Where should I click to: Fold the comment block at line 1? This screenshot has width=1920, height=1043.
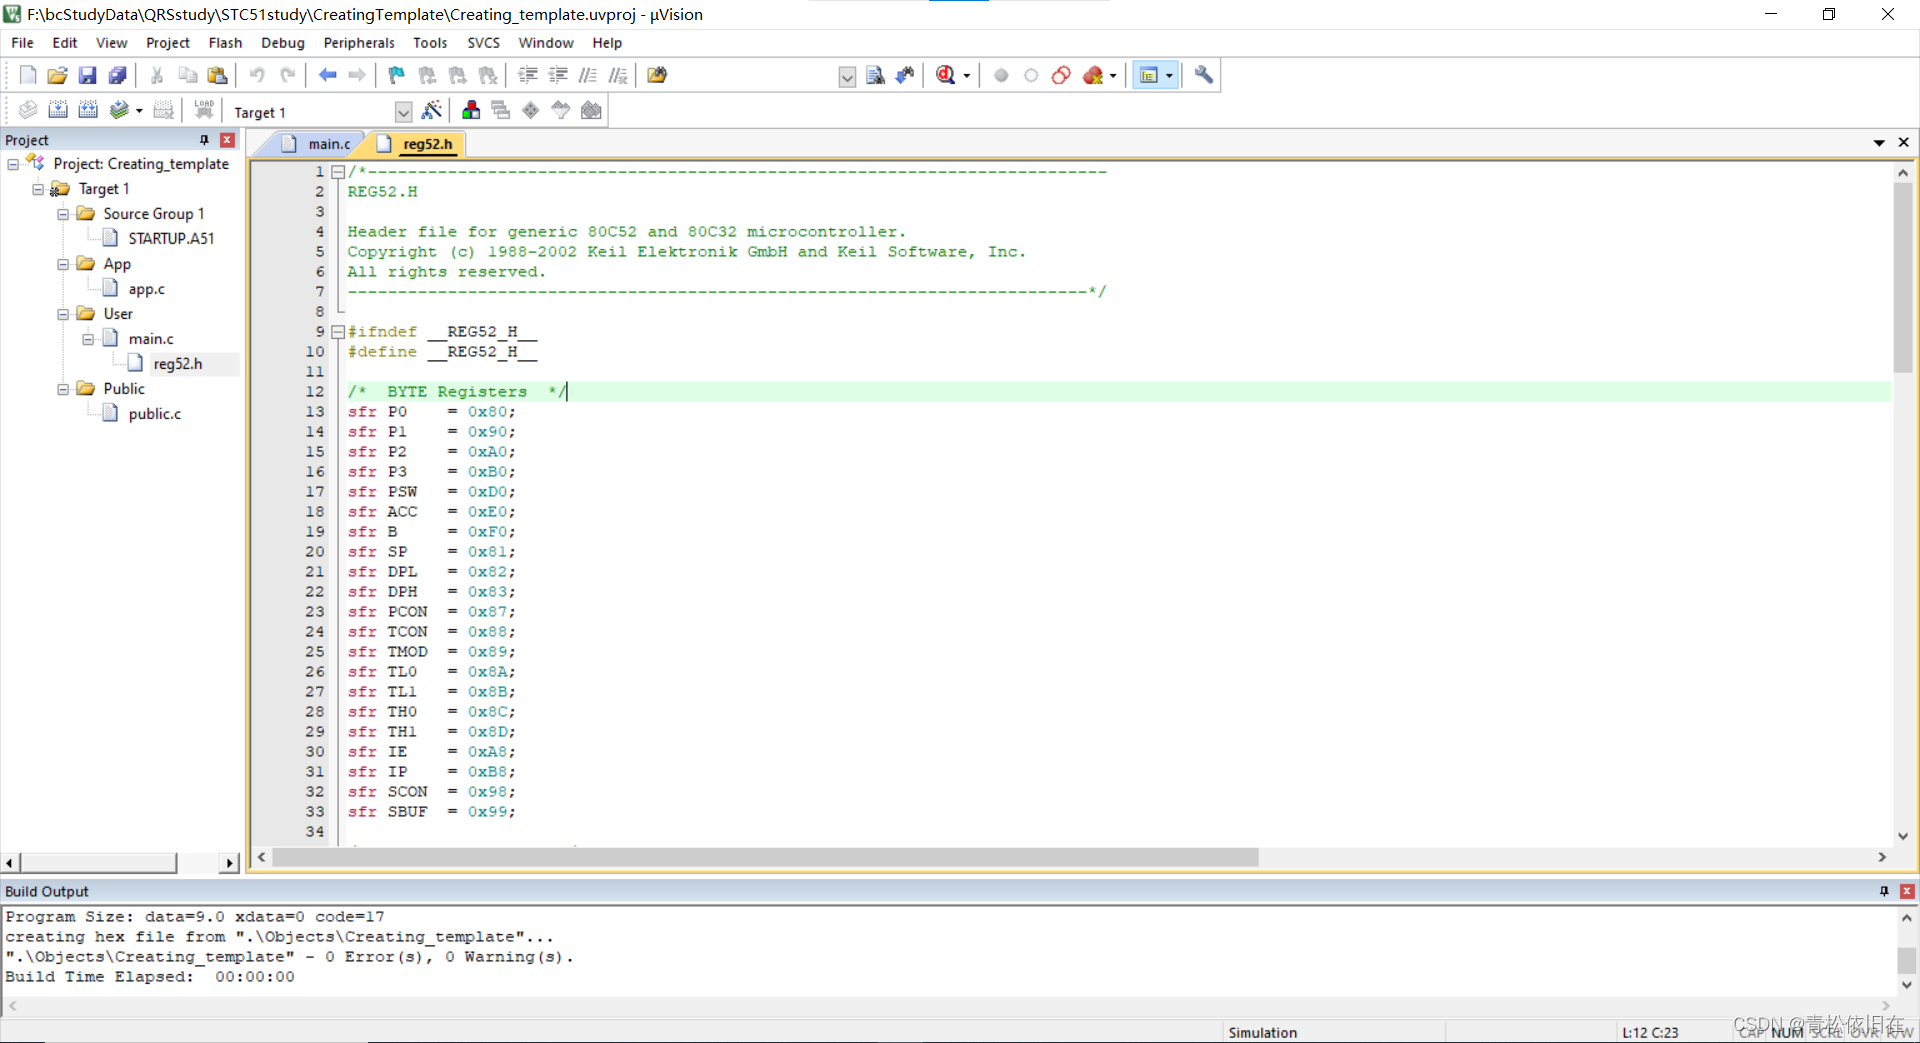point(338,172)
